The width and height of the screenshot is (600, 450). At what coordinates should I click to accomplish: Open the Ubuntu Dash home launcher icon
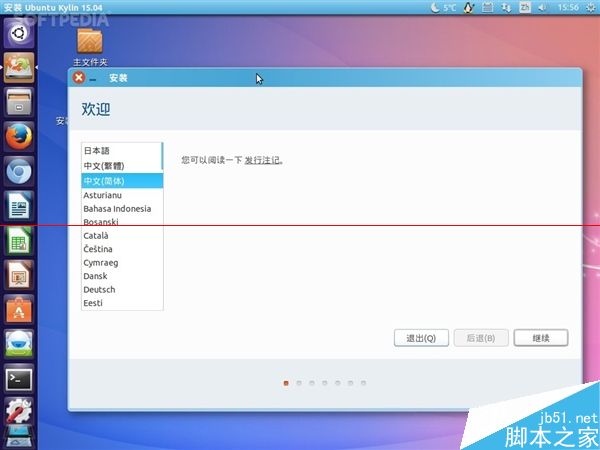pyautogui.click(x=19, y=33)
